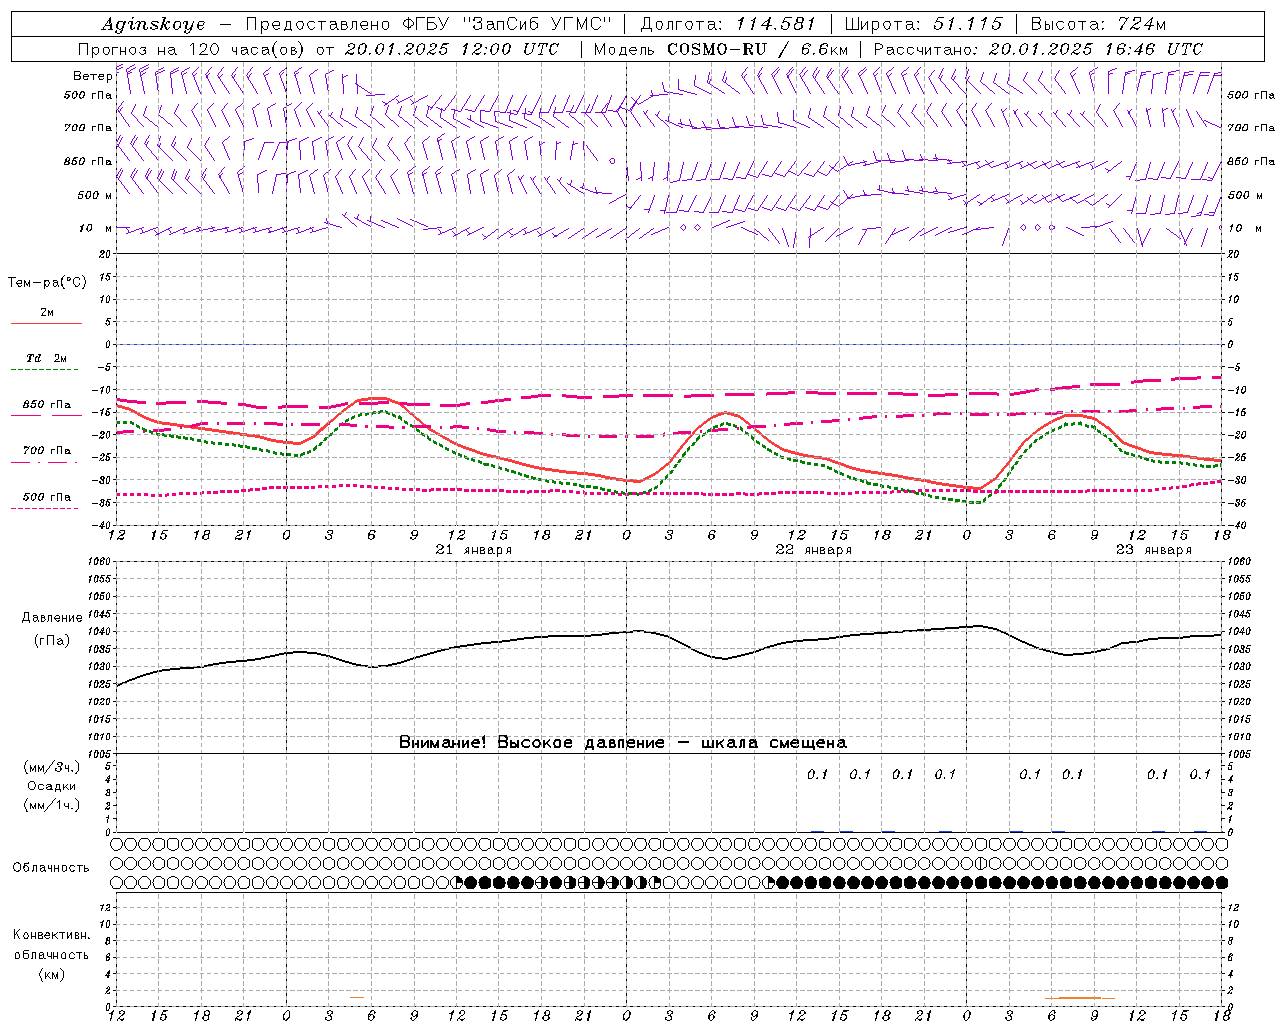This screenshot has width=1280, height=1024.
Task: Click the Осадки precipitation label
Action: pyautogui.click(x=52, y=786)
